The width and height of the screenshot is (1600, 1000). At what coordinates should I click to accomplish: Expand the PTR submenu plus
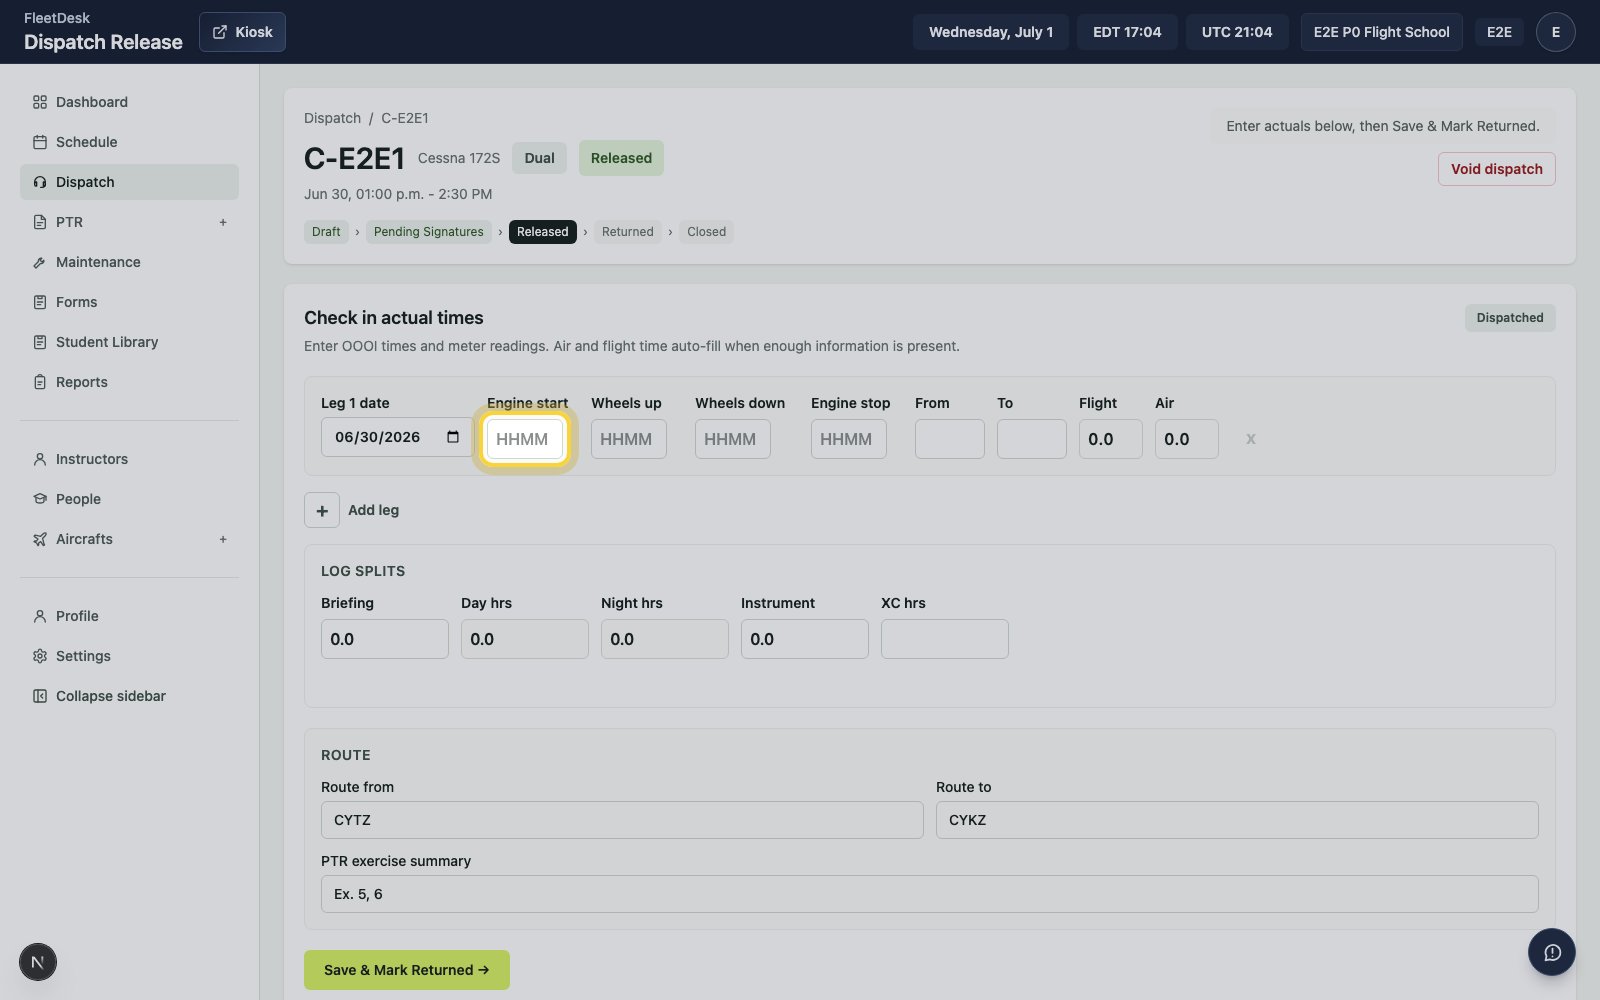(x=223, y=222)
